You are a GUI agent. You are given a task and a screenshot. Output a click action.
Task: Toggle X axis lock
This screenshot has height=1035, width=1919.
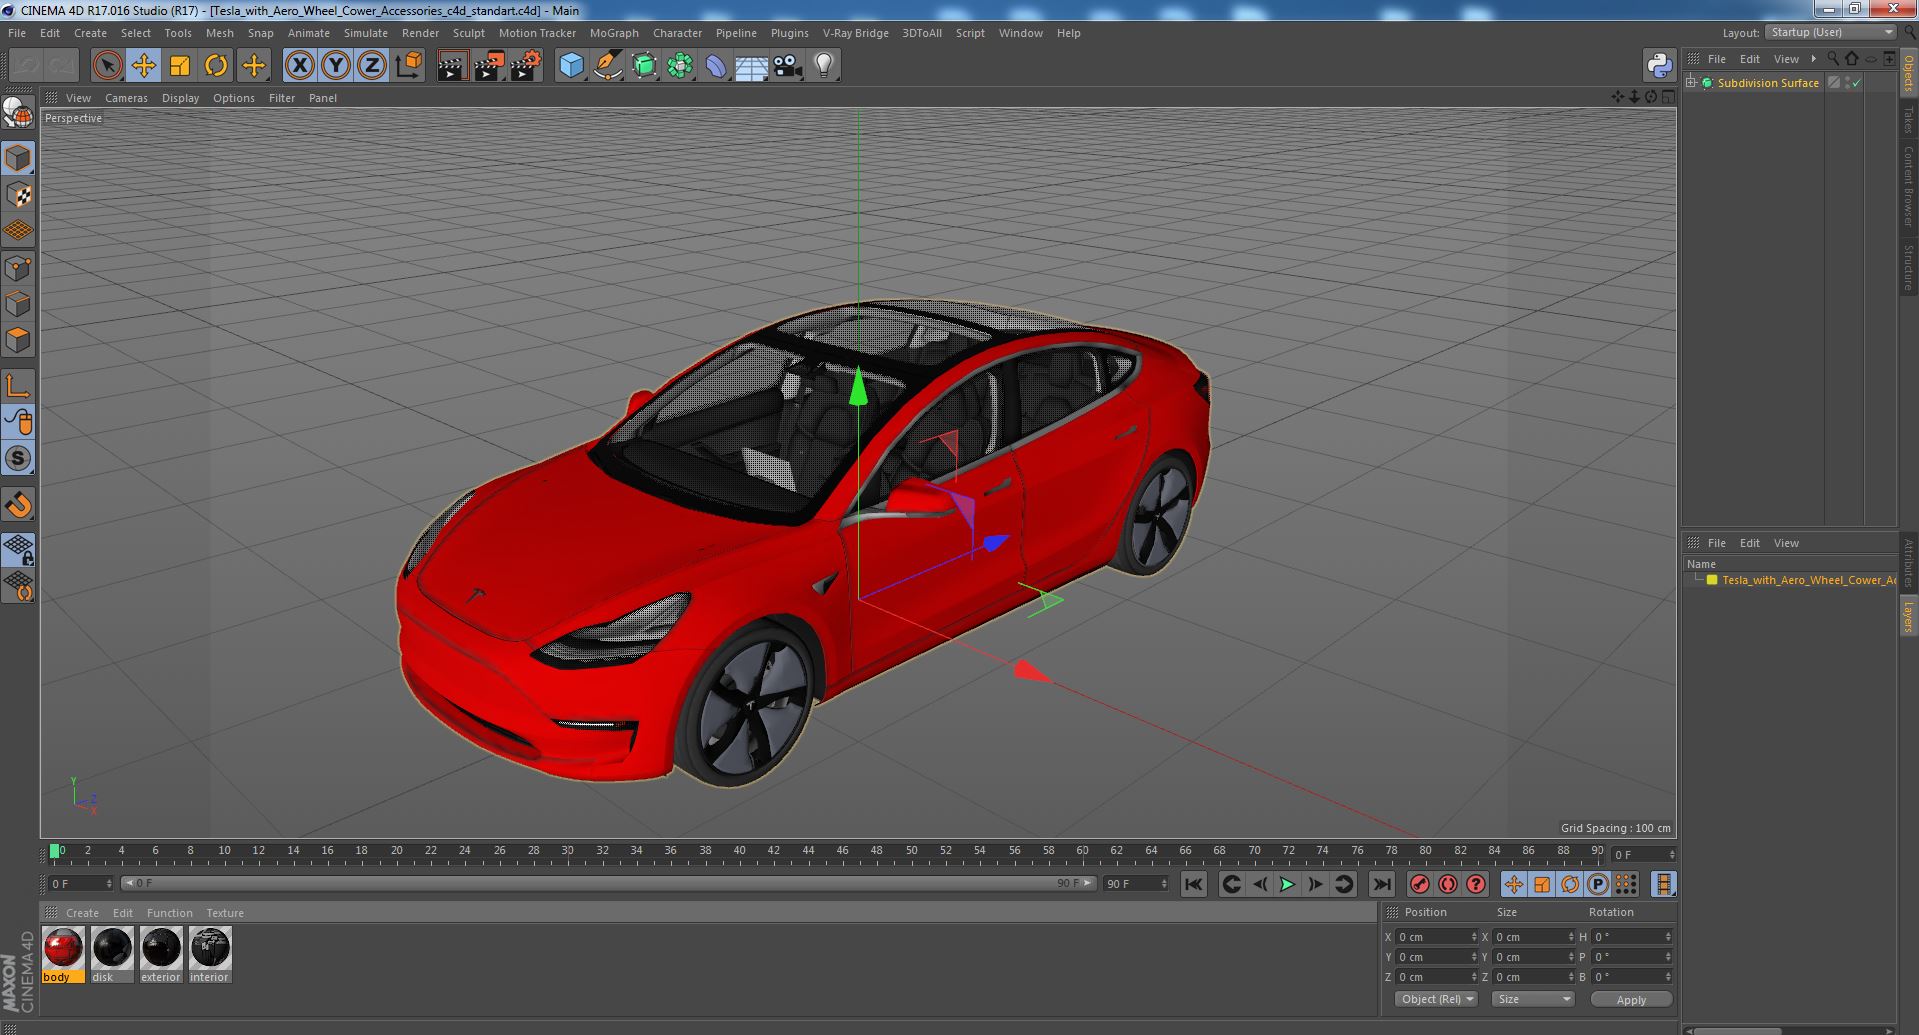[299, 66]
